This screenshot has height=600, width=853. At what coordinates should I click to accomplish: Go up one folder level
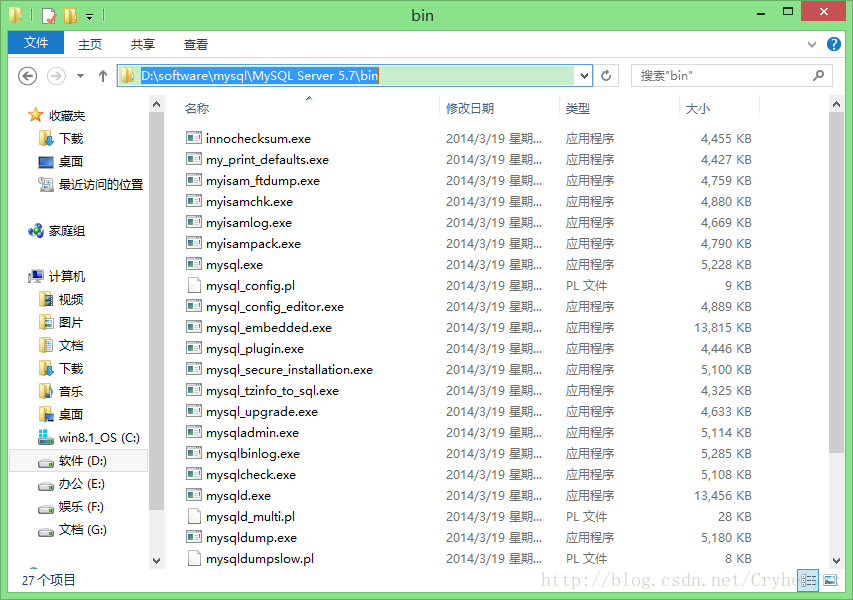pos(103,76)
